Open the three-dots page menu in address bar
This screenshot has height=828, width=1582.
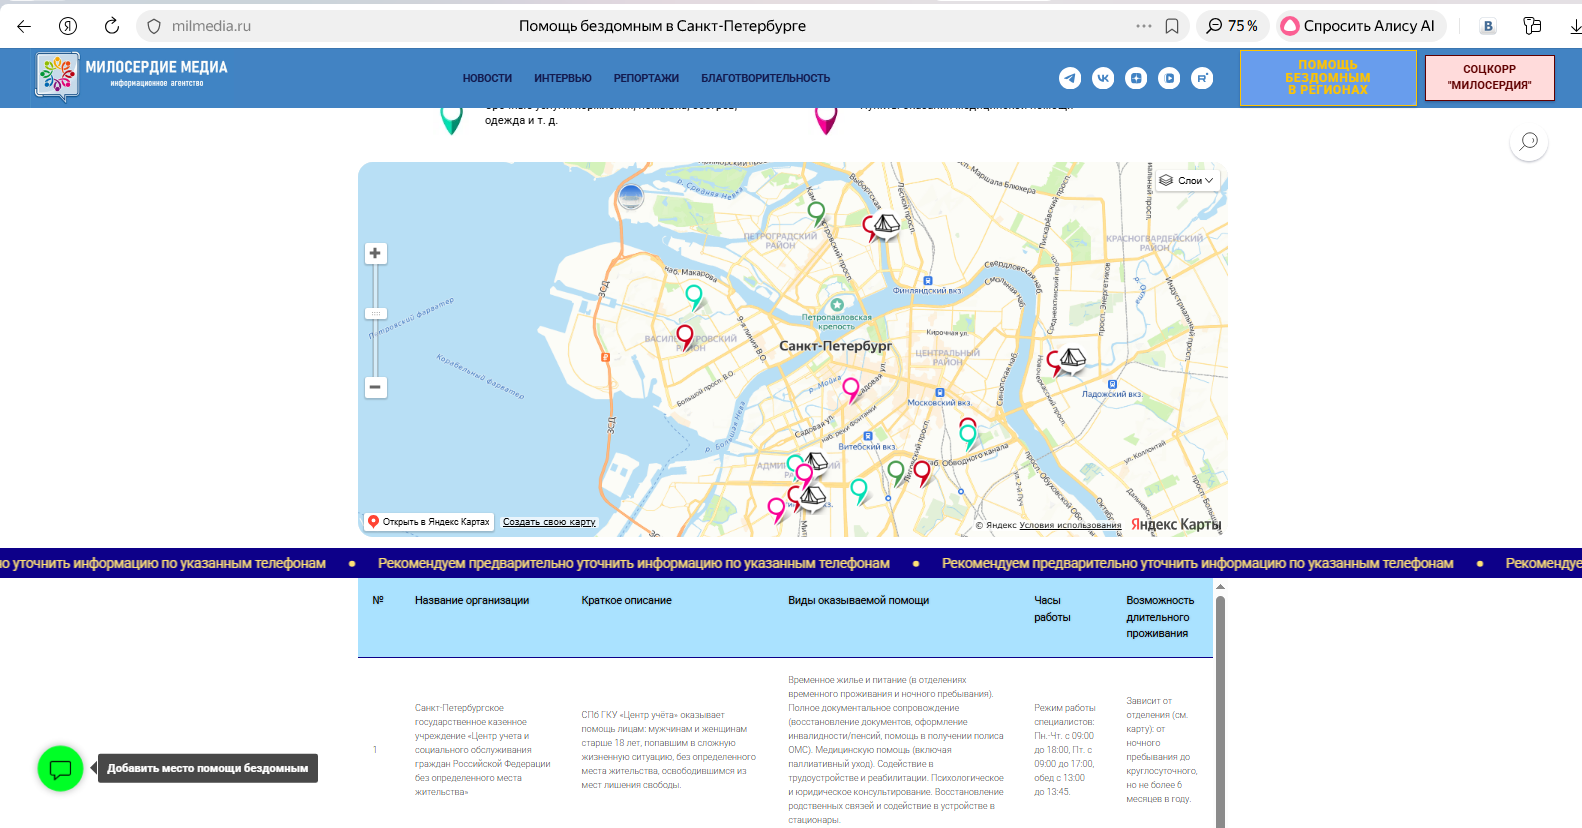[x=1143, y=26]
